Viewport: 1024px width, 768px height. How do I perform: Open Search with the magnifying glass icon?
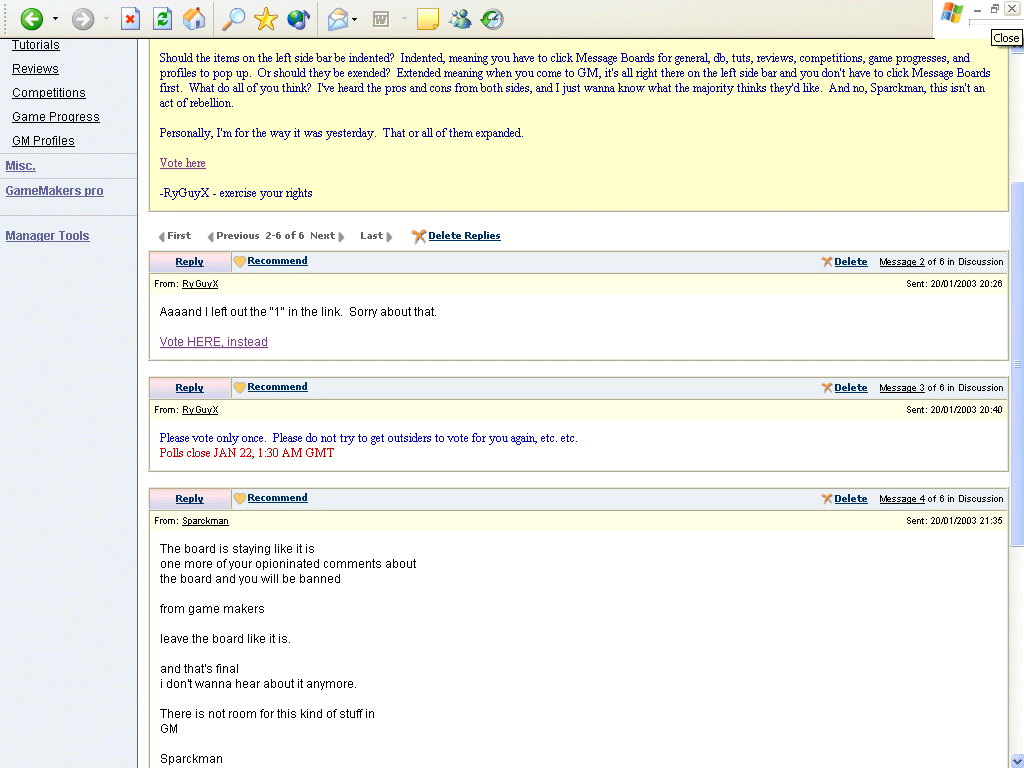(x=233, y=19)
